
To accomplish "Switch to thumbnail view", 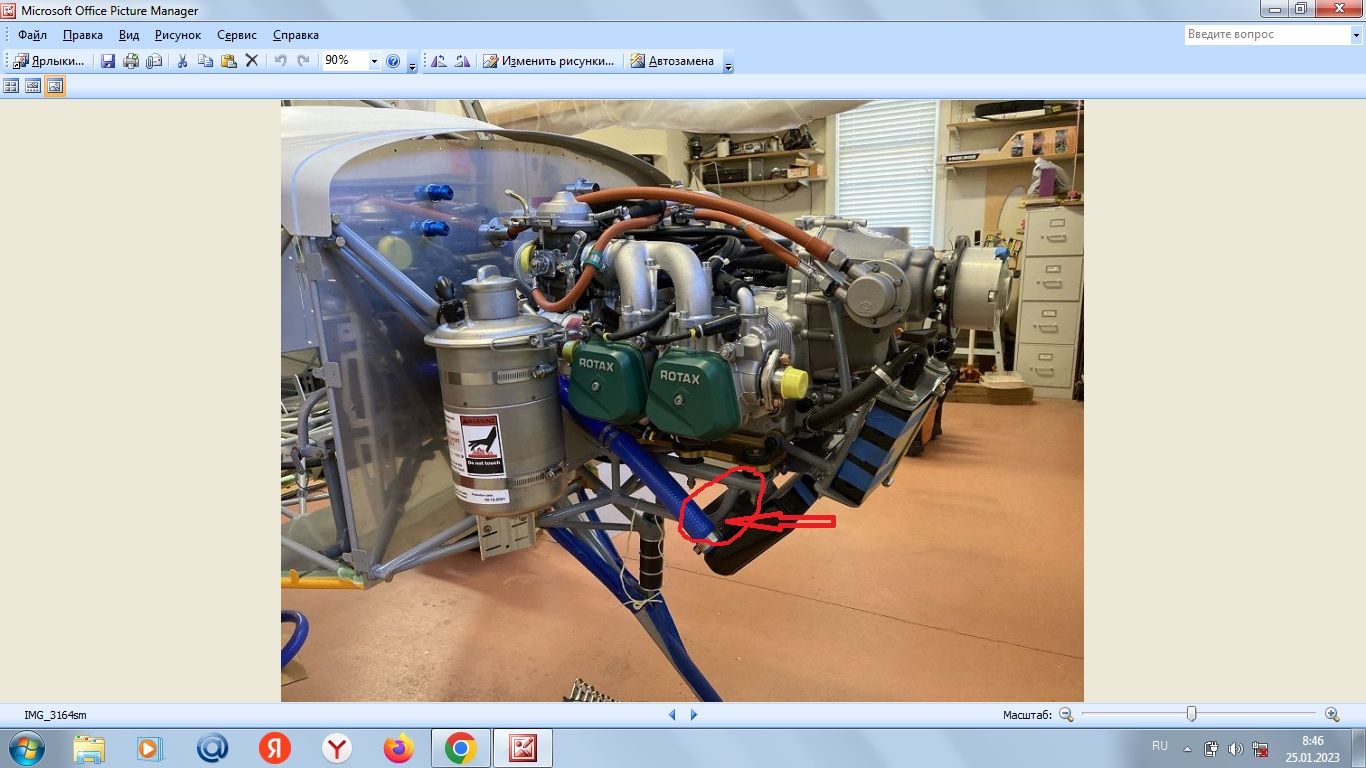I will [x=11, y=86].
